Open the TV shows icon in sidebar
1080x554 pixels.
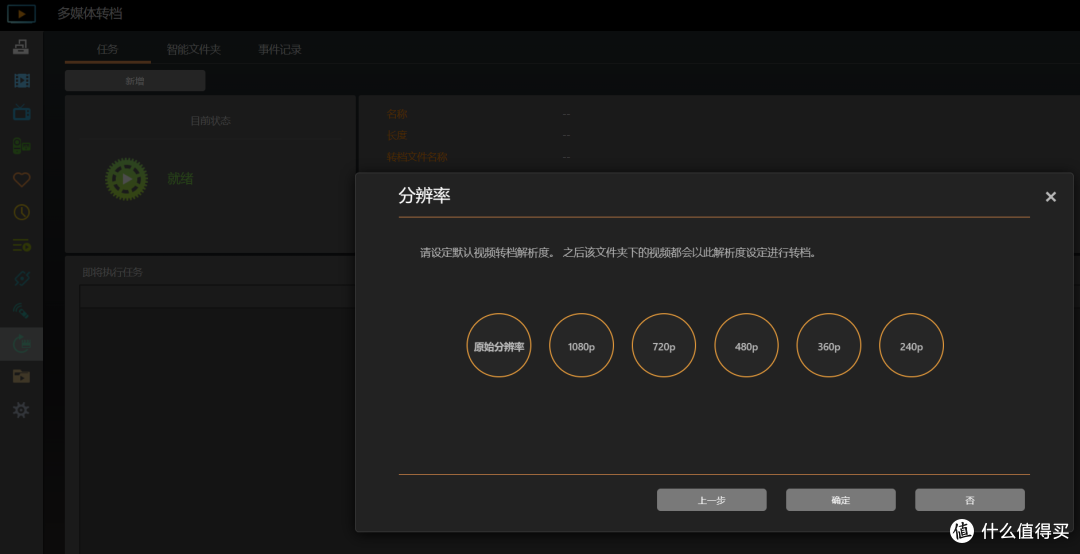[21, 112]
